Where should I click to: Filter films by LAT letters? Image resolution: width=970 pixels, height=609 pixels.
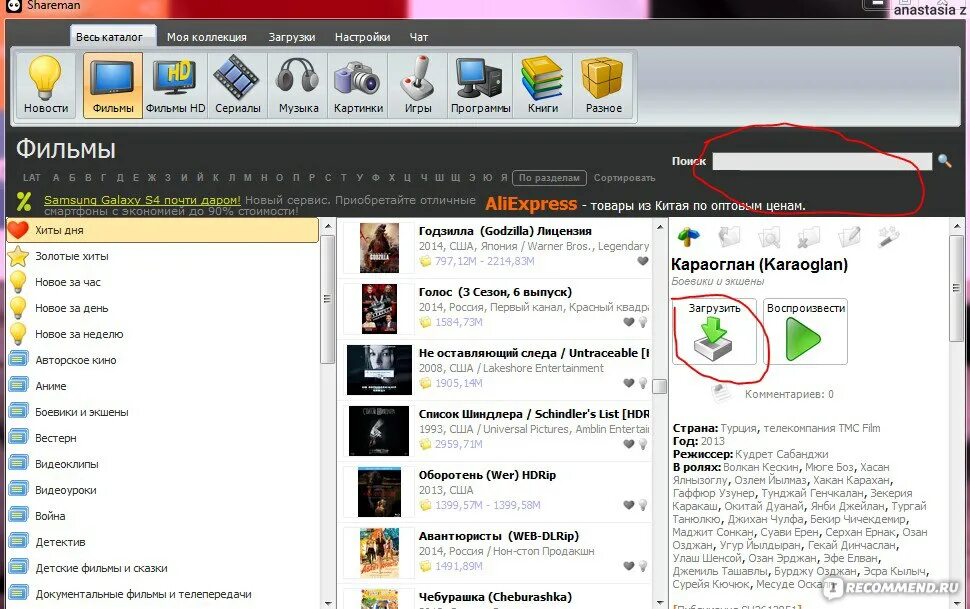pos(32,178)
